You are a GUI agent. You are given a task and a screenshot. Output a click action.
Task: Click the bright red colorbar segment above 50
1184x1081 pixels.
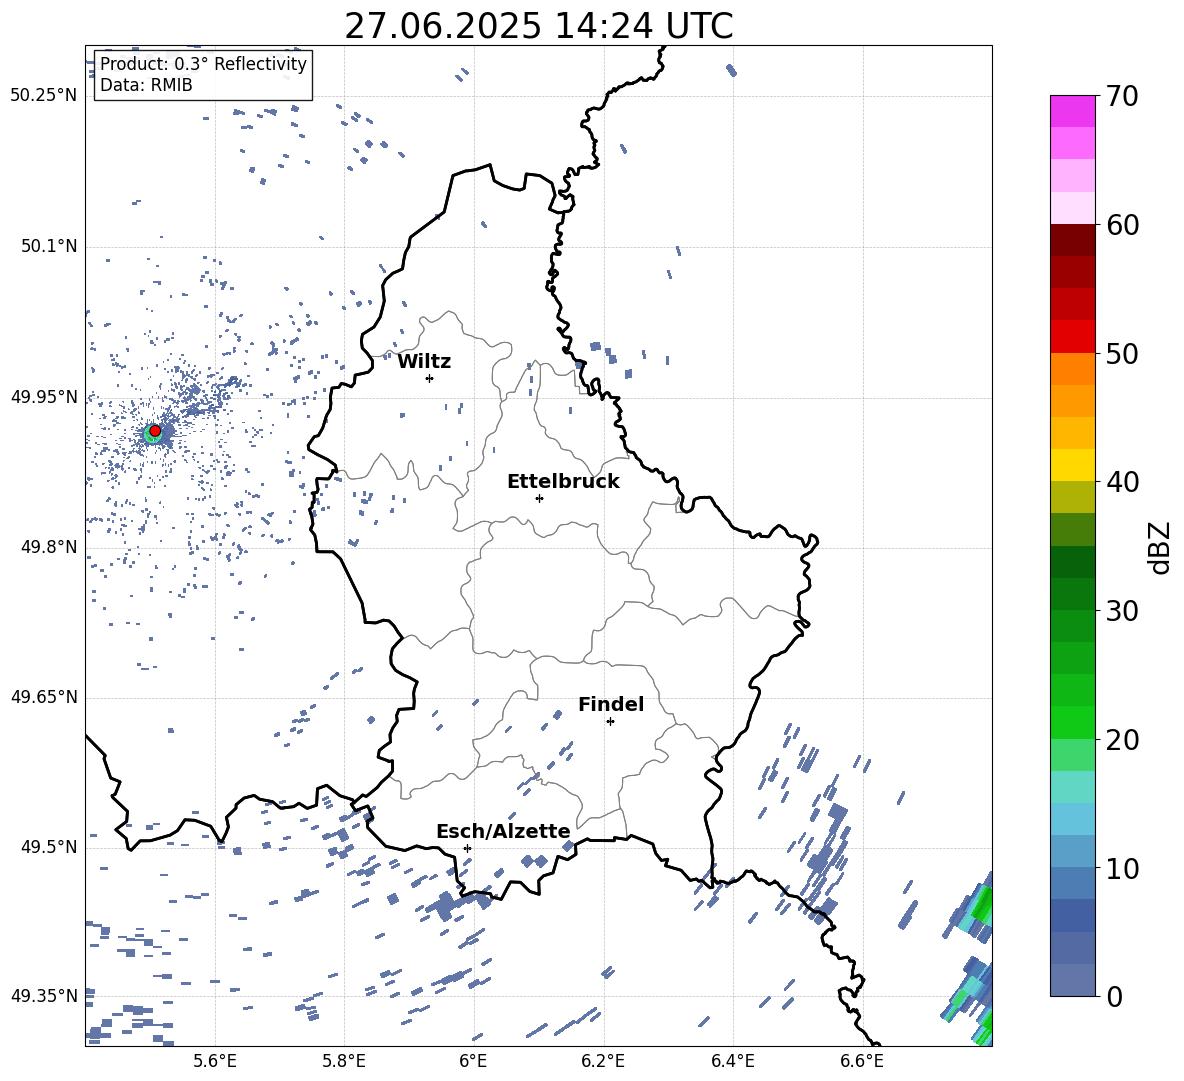1072,337
